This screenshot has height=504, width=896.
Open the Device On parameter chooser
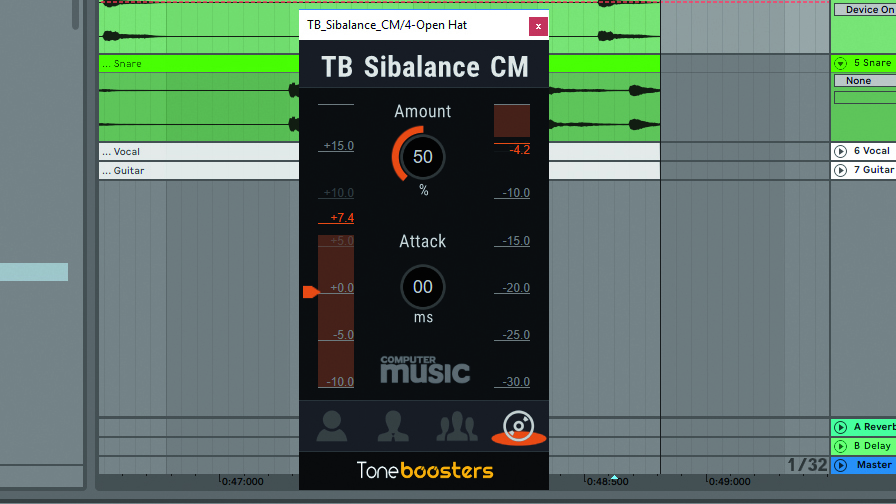865,10
